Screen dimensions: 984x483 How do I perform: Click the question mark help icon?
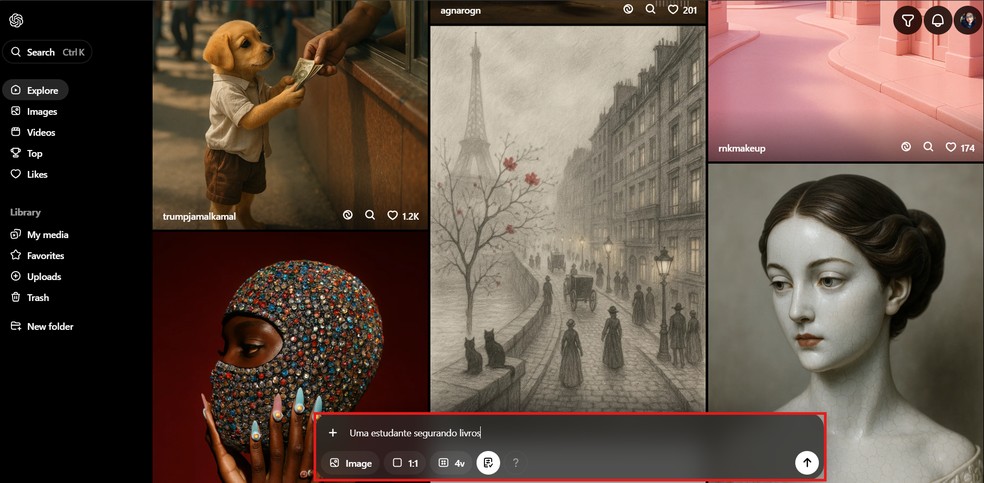pyautogui.click(x=516, y=463)
